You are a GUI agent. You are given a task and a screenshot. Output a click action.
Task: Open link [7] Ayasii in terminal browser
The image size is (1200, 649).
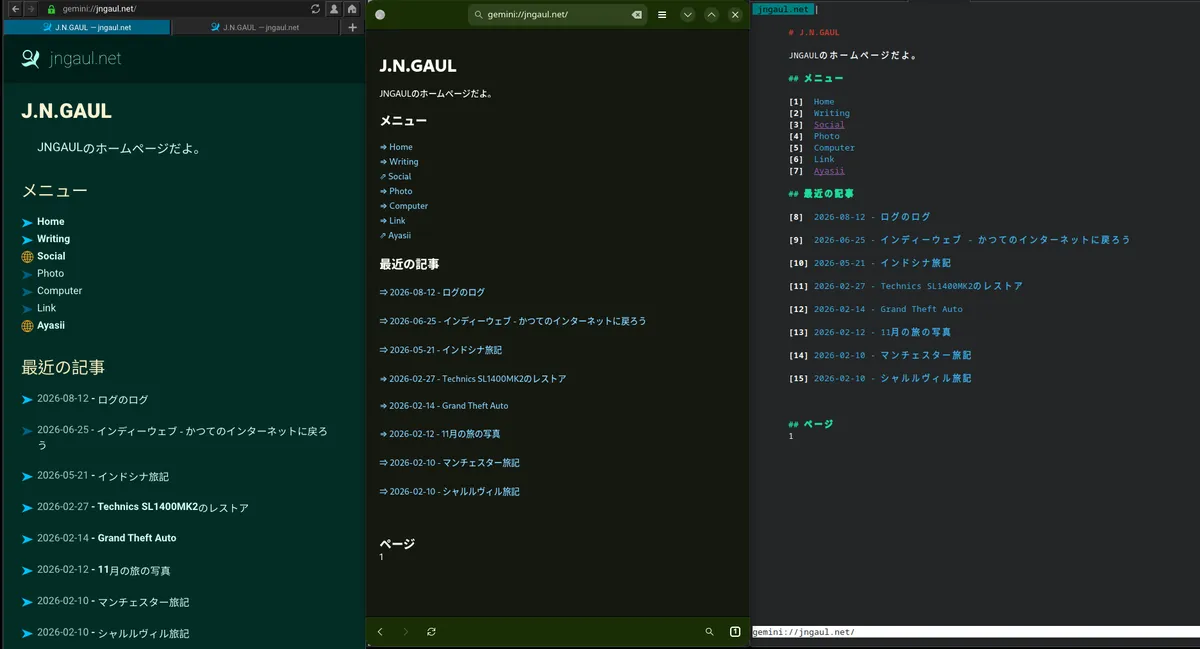coord(829,171)
